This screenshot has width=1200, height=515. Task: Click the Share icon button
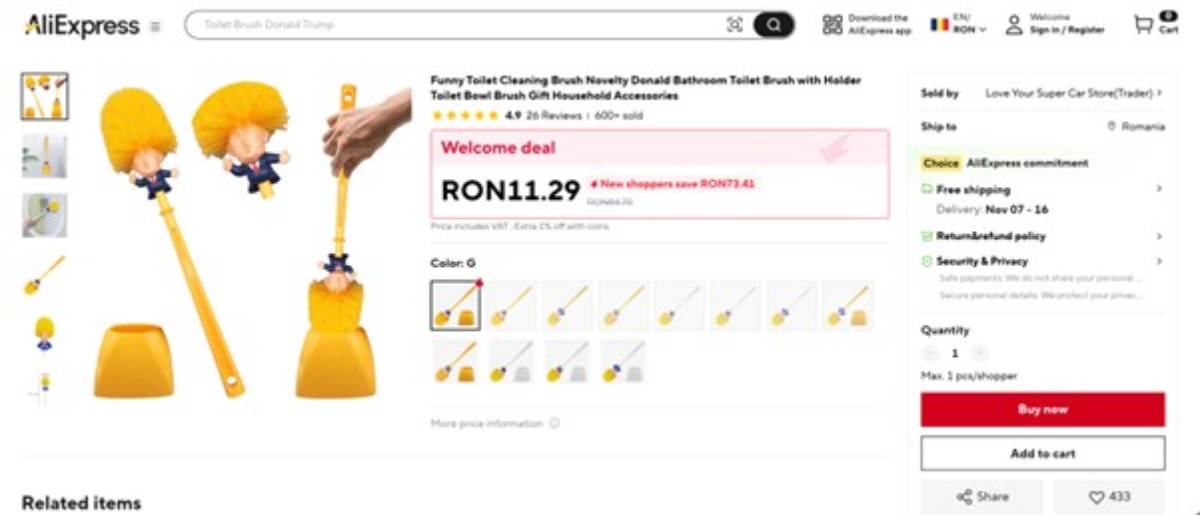point(982,497)
